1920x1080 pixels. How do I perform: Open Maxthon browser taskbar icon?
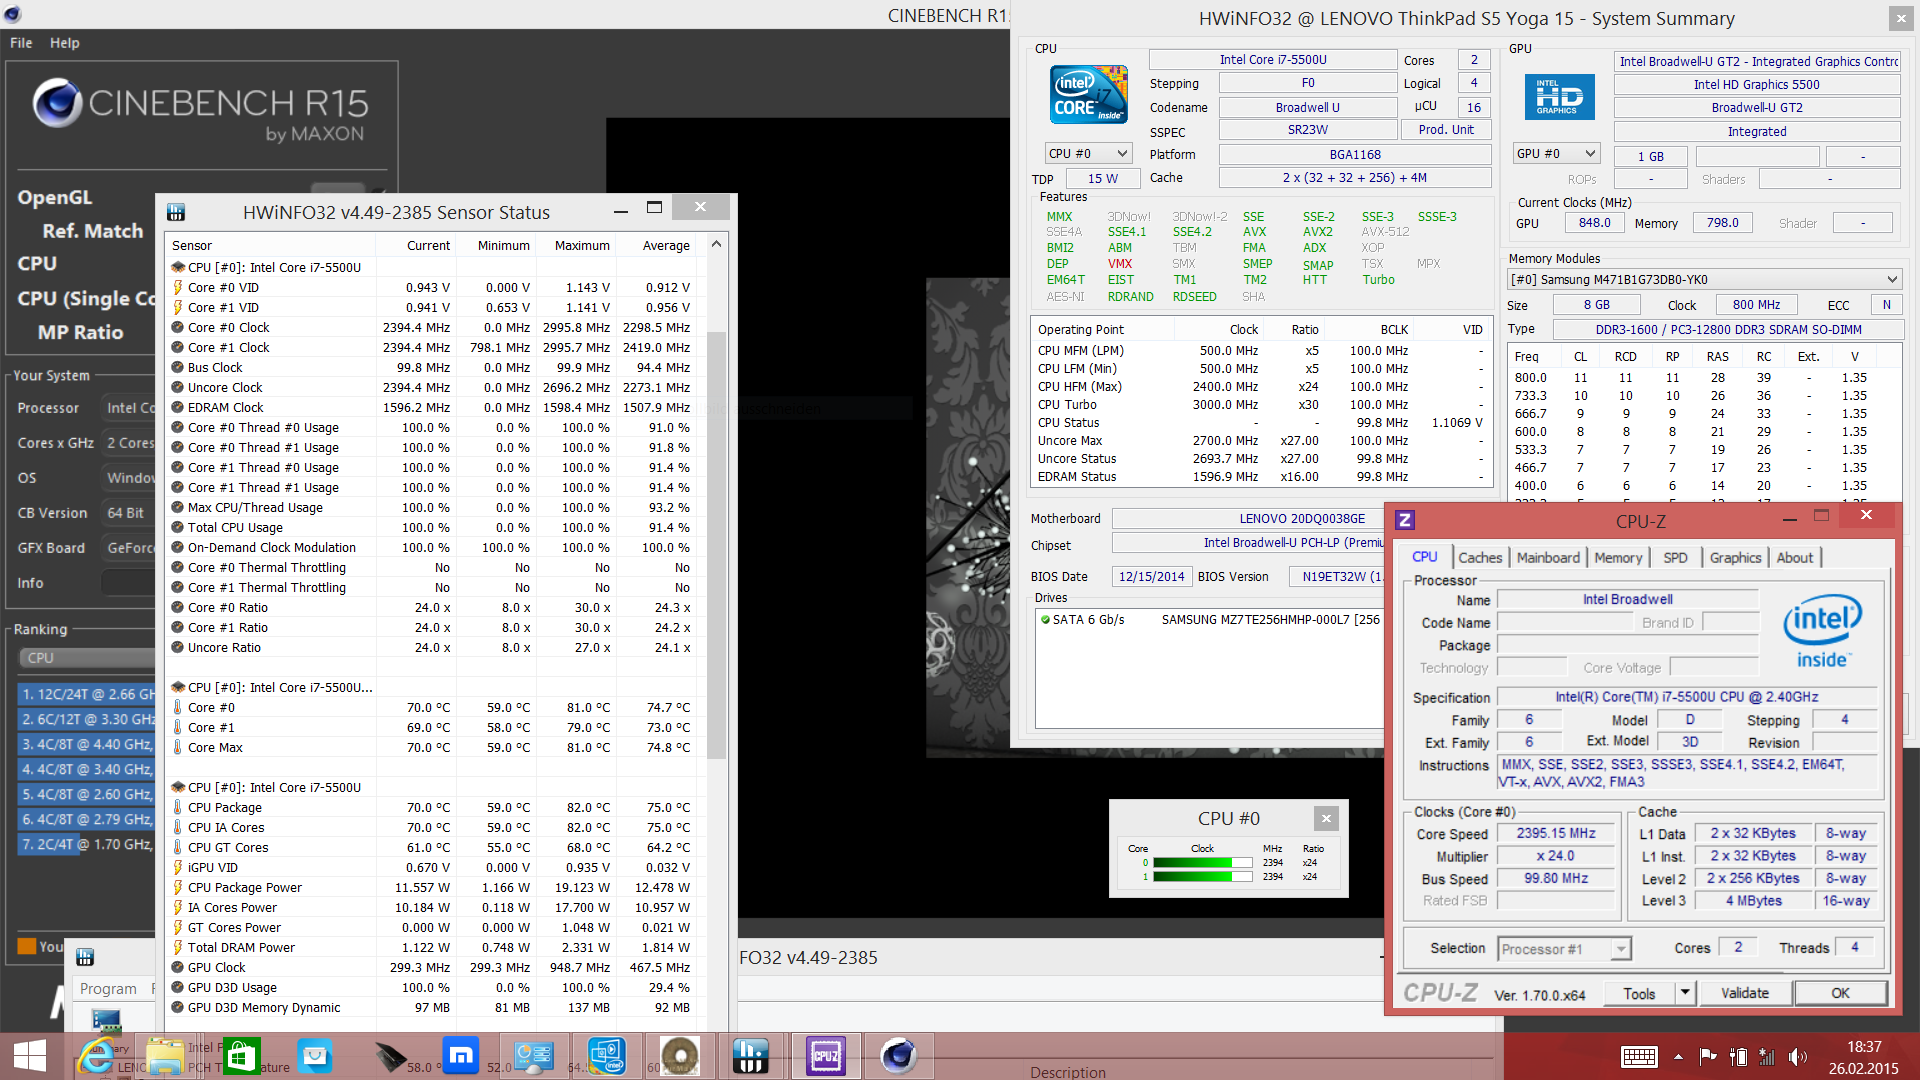[461, 1056]
